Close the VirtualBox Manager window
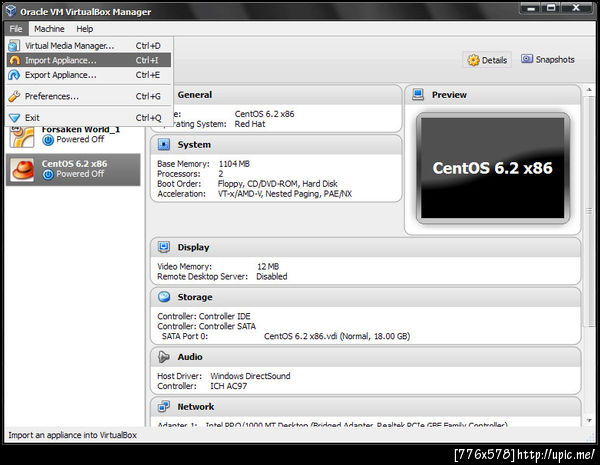600x465 pixels. pos(576,8)
